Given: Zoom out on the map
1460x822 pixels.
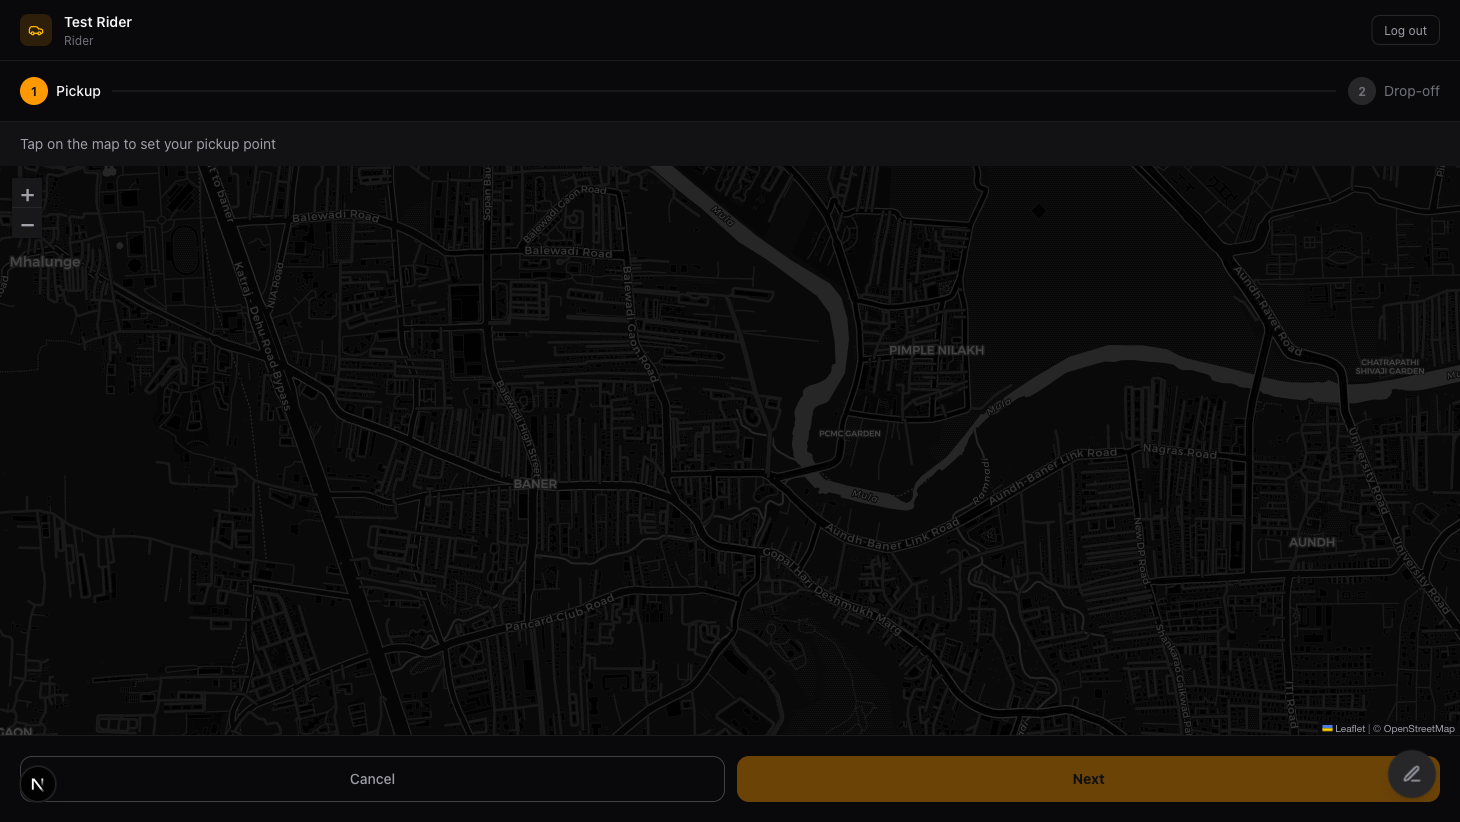Looking at the screenshot, I should coord(28,226).
